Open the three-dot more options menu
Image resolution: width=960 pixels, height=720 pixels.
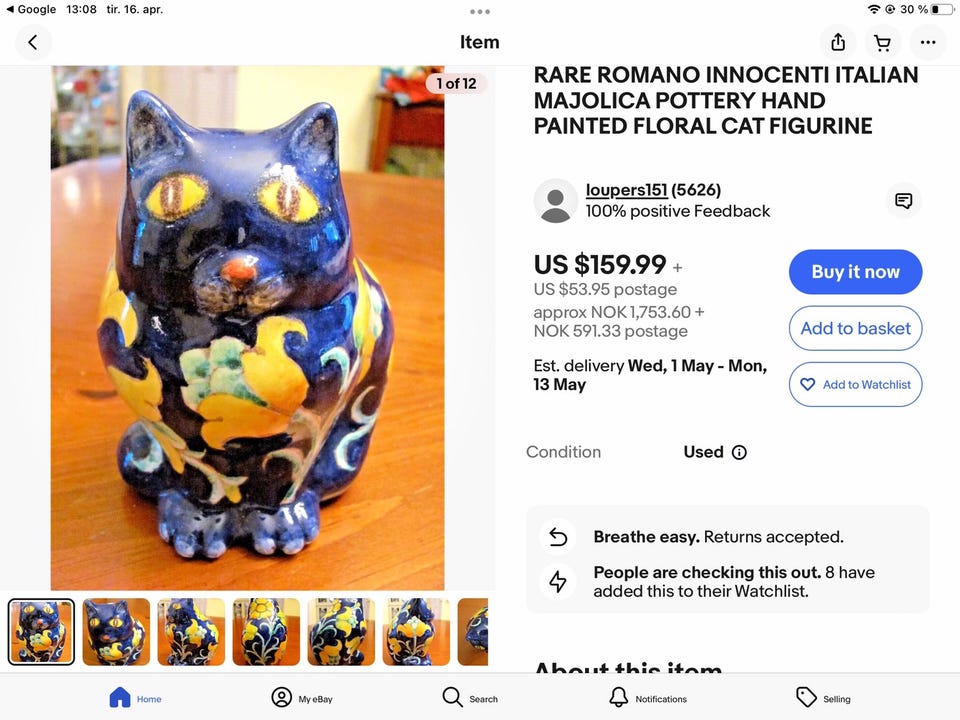tap(928, 42)
